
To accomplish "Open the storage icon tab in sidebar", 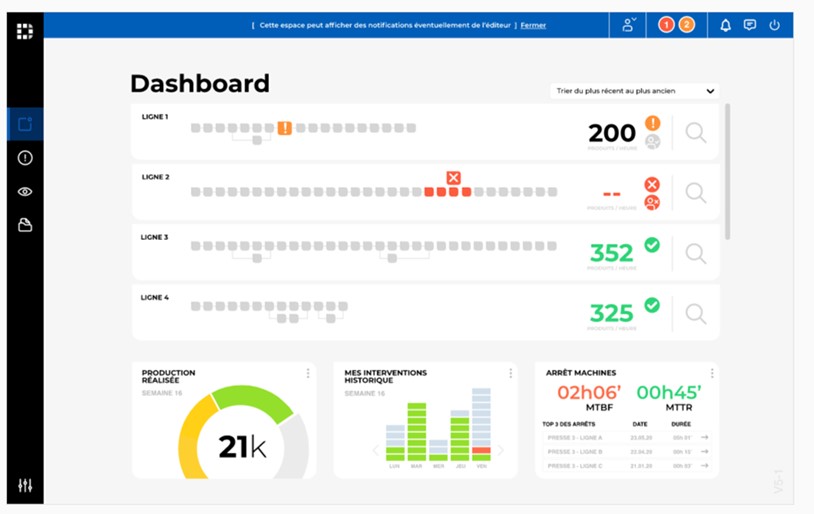I will (25, 225).
